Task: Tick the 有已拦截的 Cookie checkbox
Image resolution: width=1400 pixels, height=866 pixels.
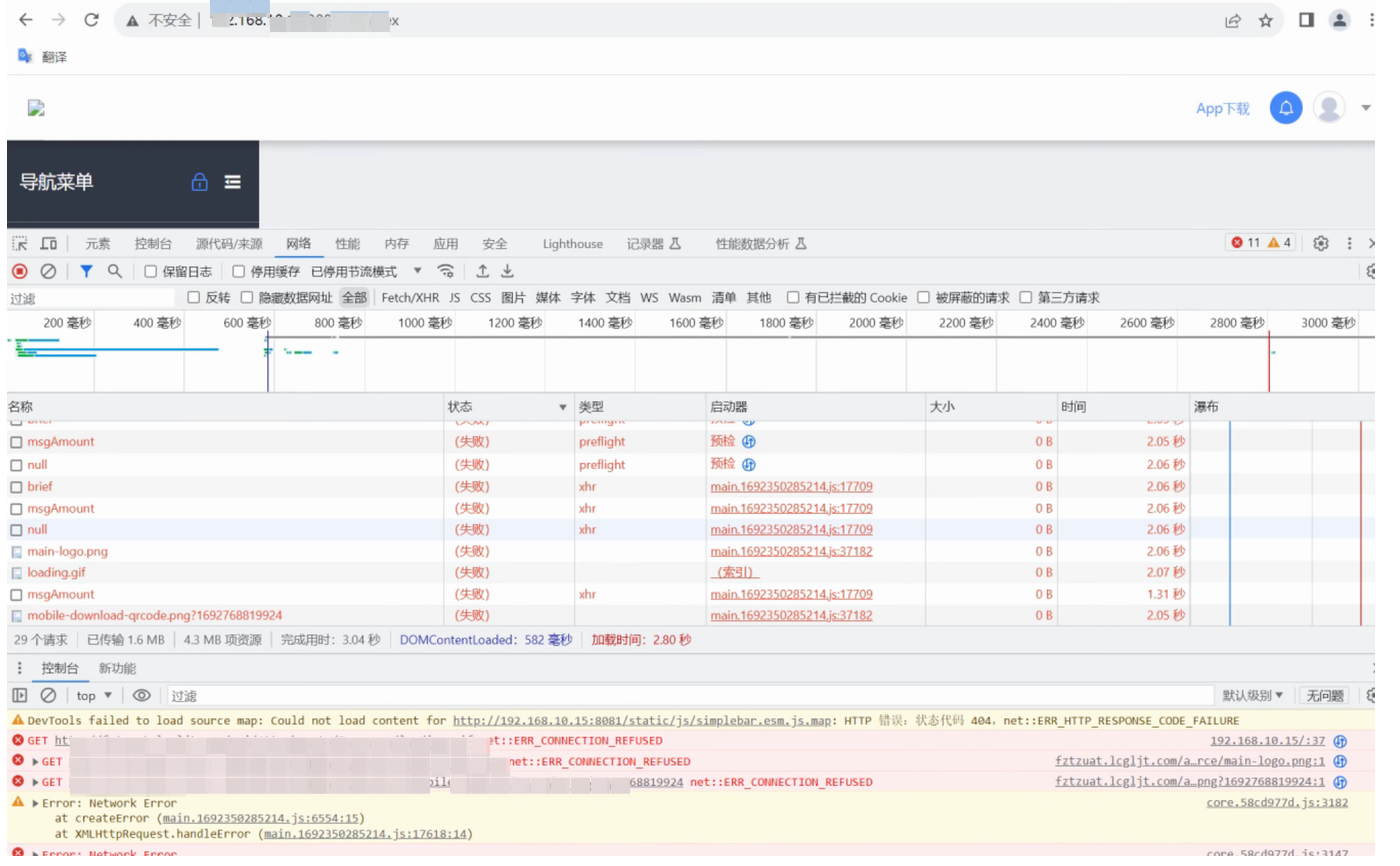Action: pos(793,297)
